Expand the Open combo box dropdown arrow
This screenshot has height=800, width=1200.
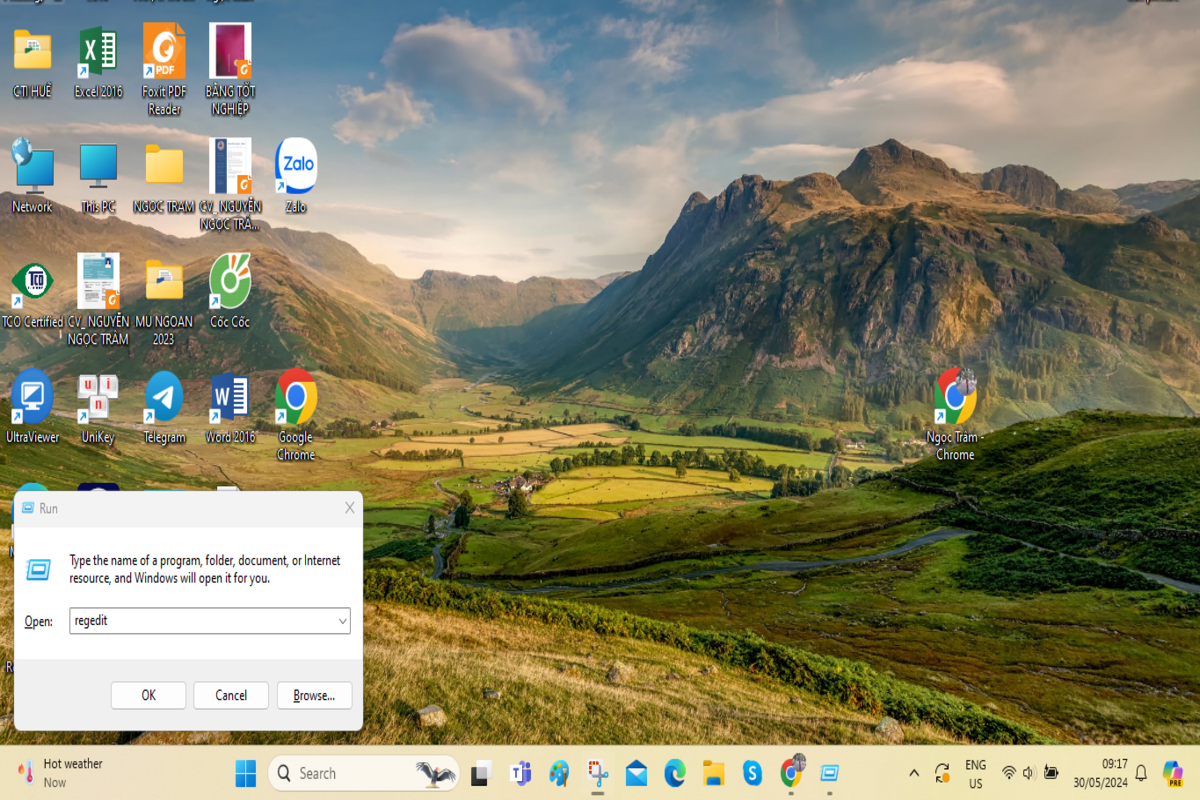[343, 621]
